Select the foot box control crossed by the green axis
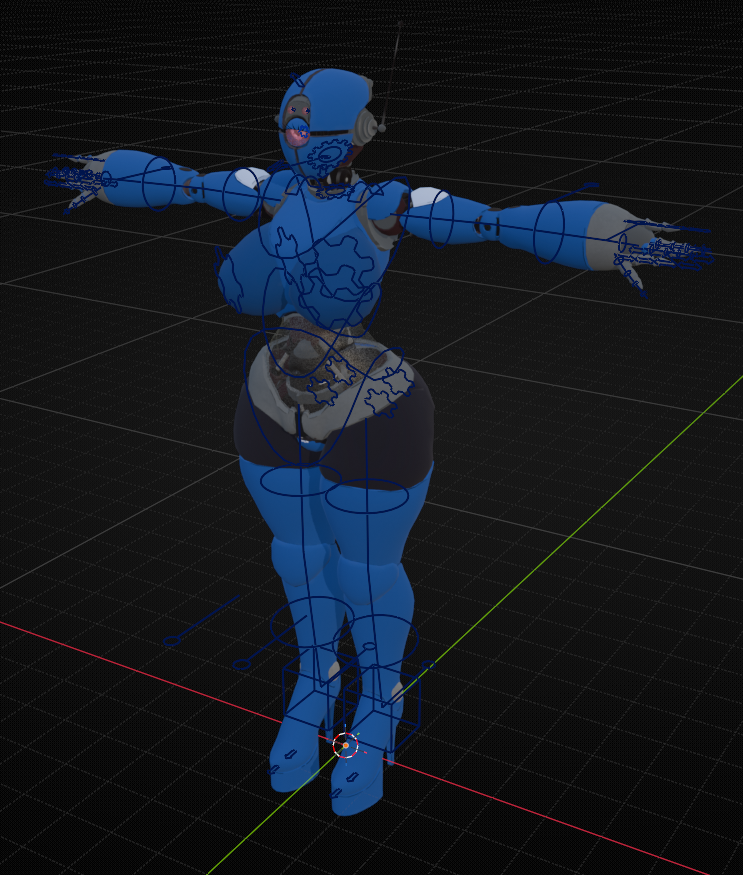The image size is (743, 875). click(x=381, y=708)
